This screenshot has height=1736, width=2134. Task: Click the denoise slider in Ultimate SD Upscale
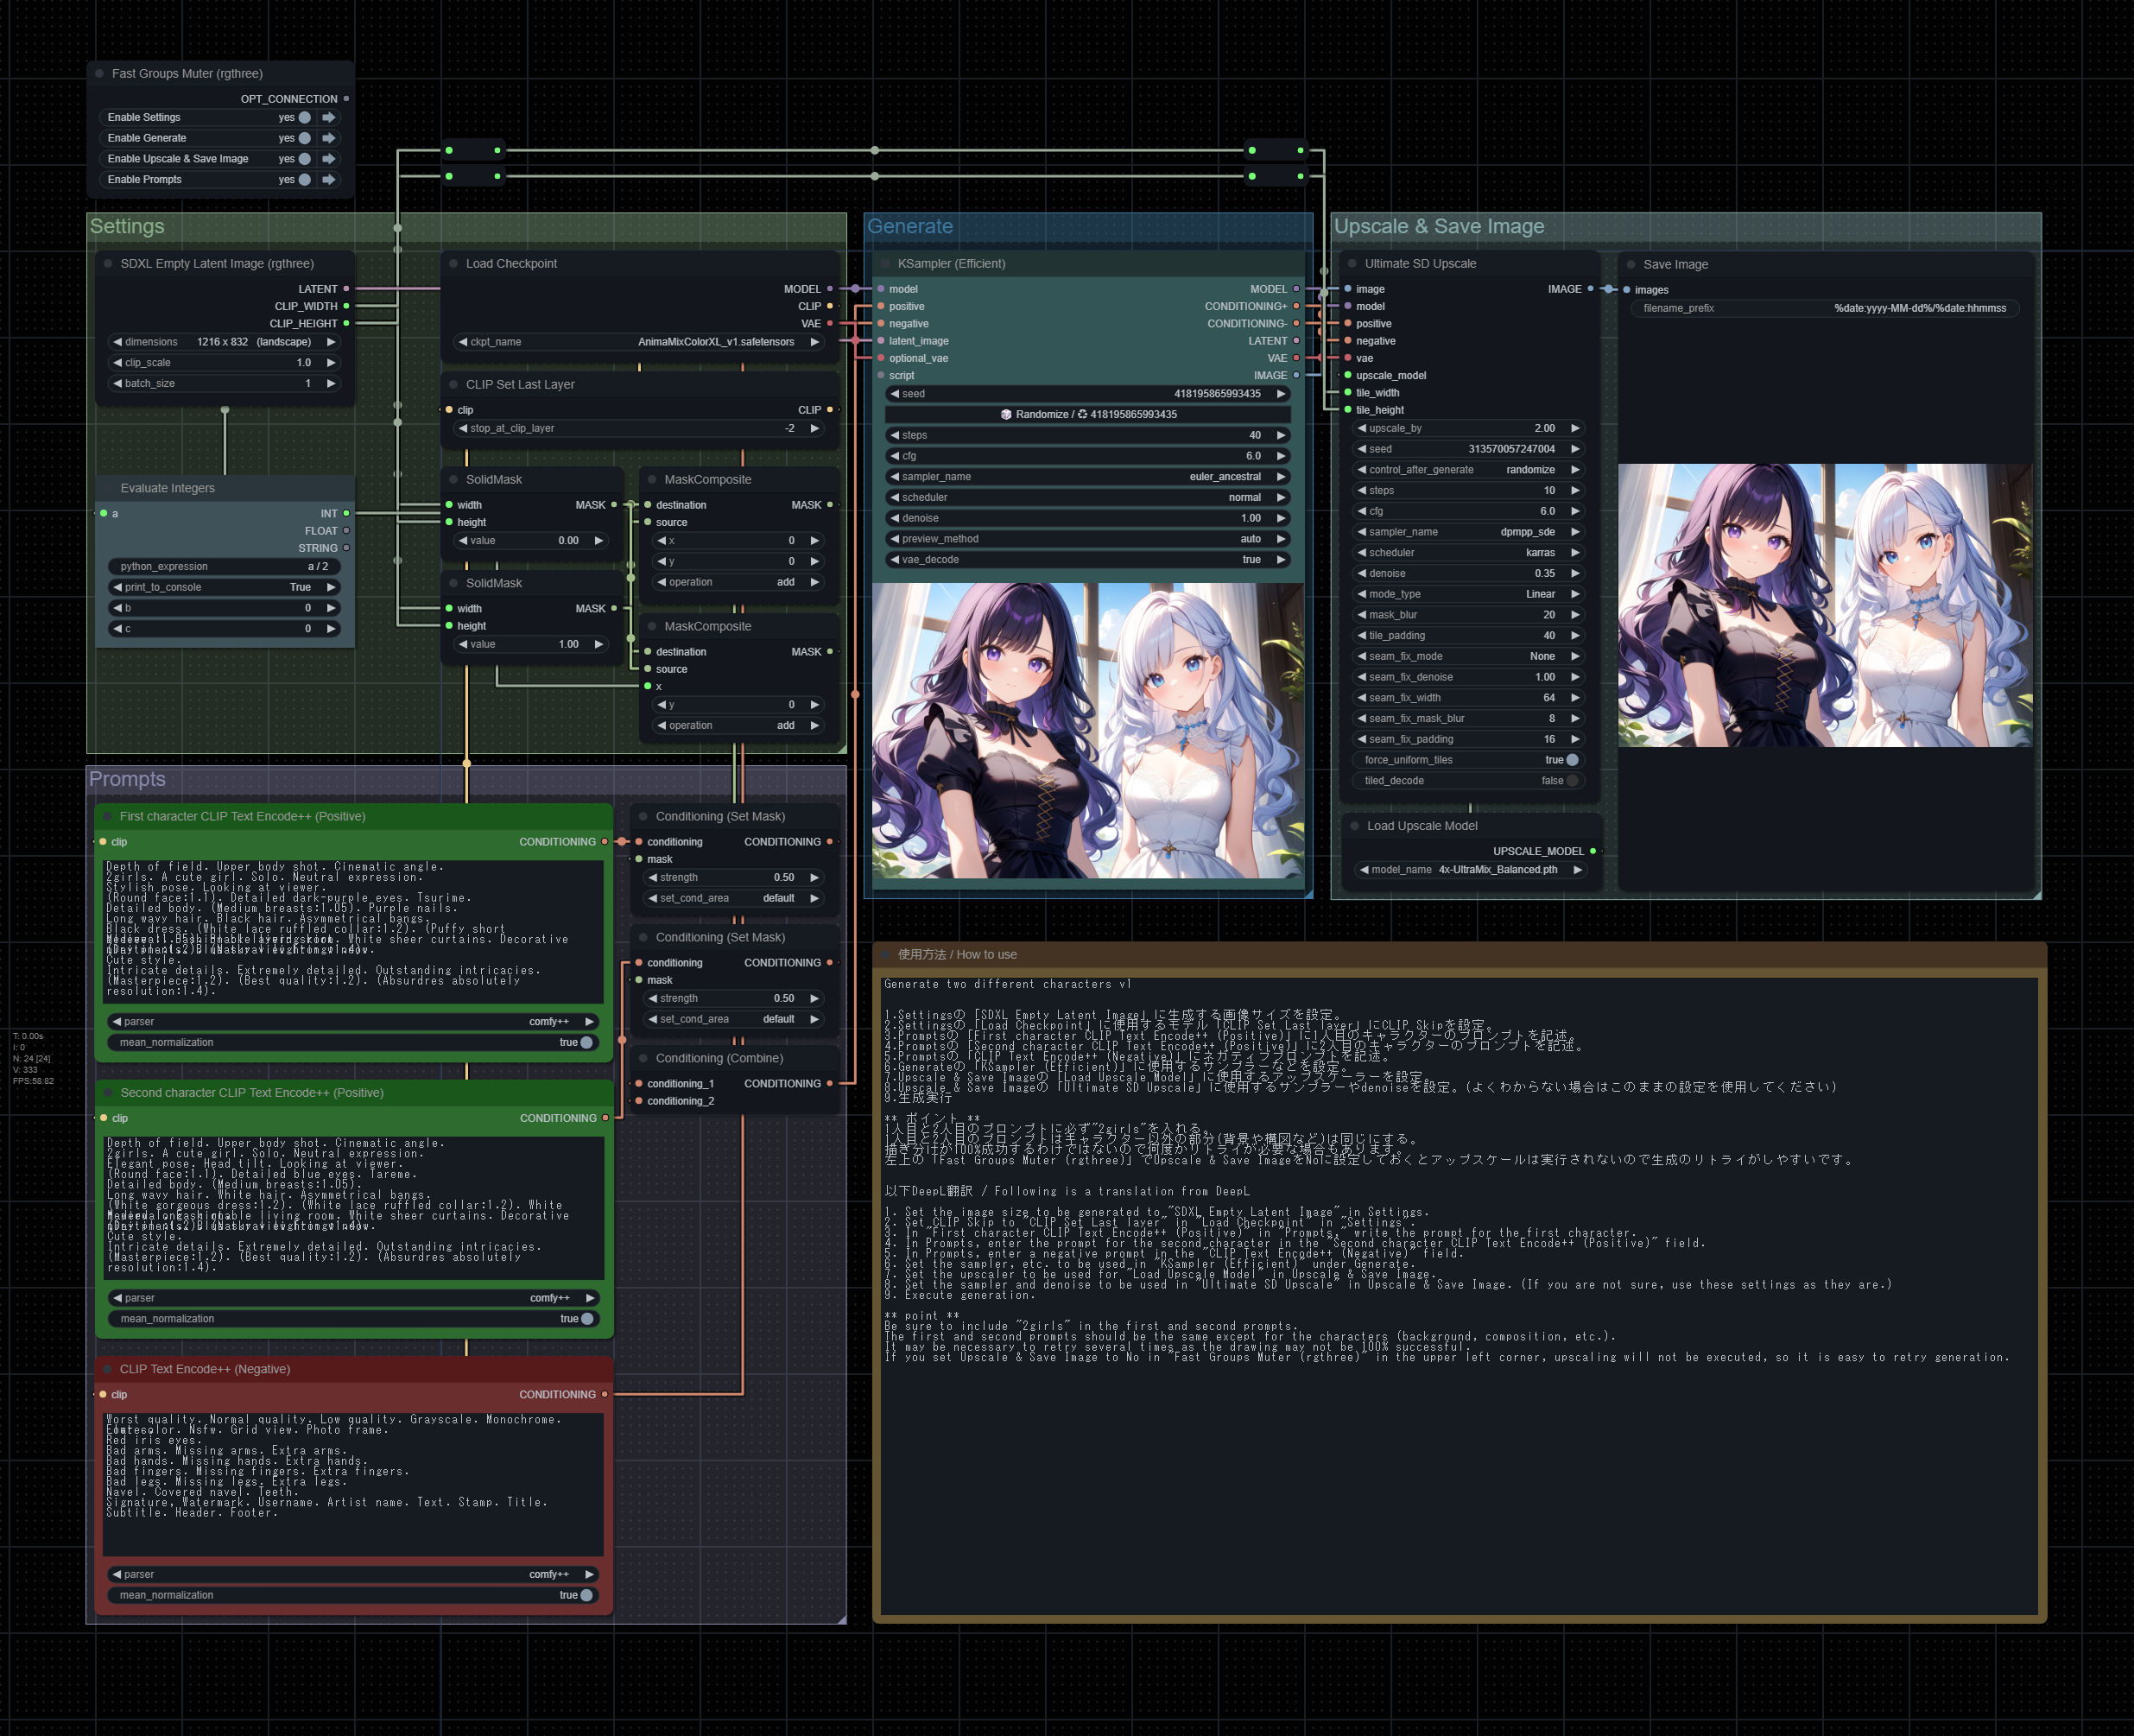click(x=1468, y=574)
